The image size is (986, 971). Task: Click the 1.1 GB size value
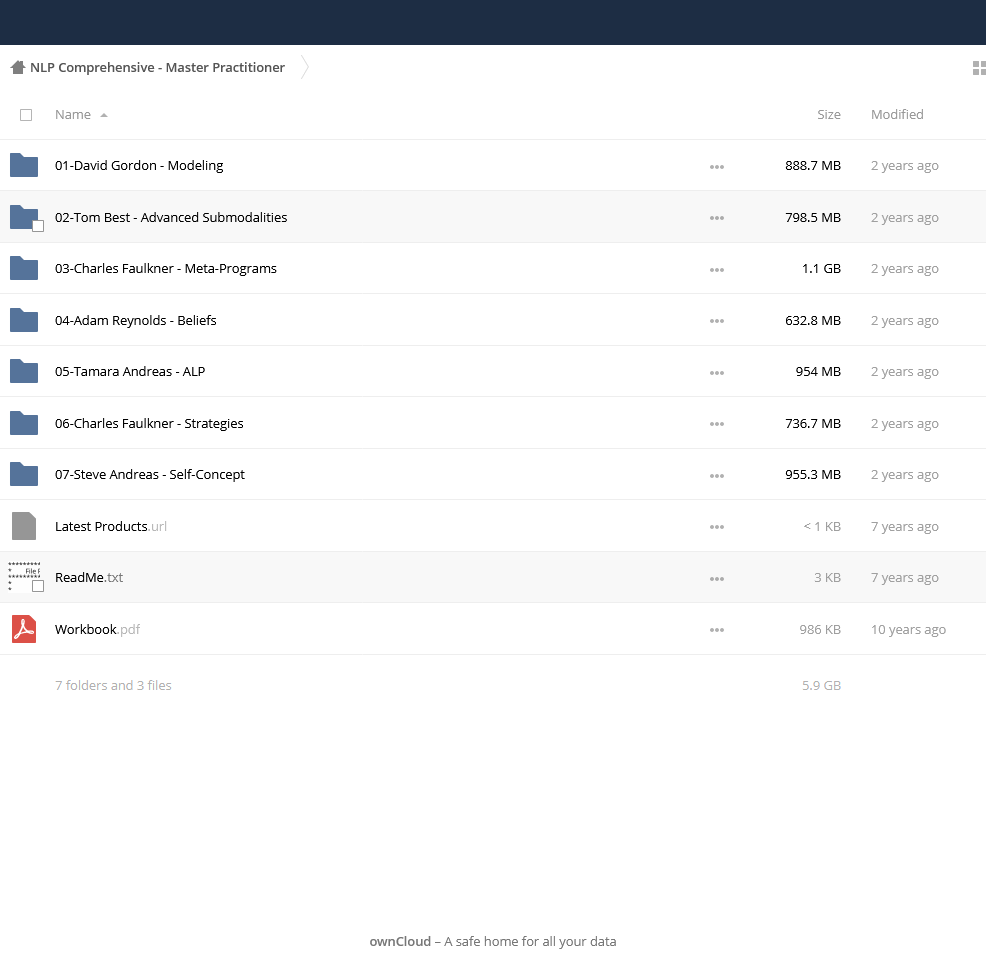[x=821, y=269]
